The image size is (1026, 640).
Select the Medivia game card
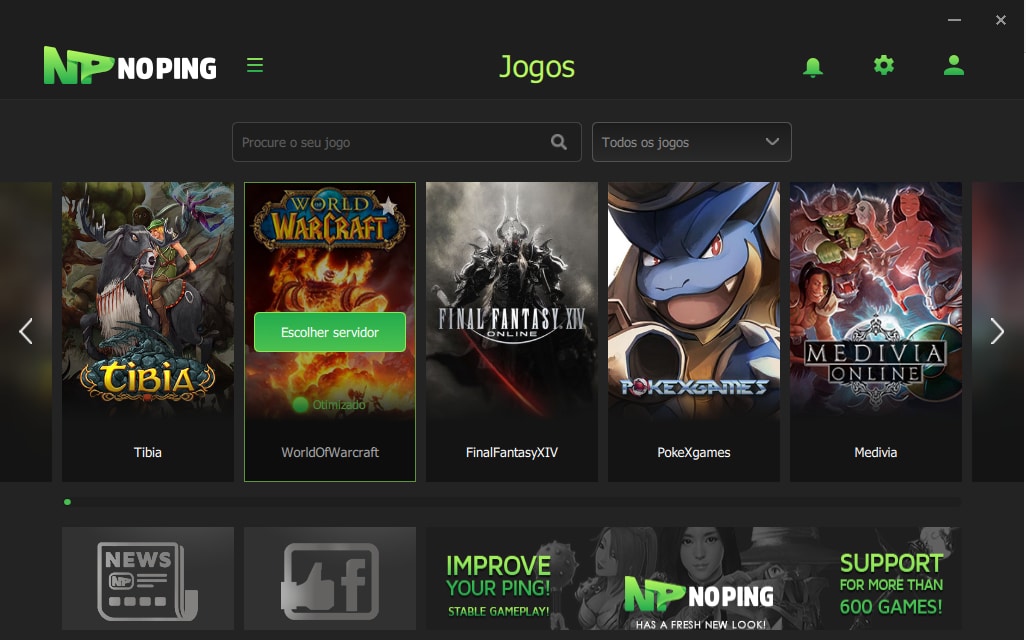(x=876, y=330)
